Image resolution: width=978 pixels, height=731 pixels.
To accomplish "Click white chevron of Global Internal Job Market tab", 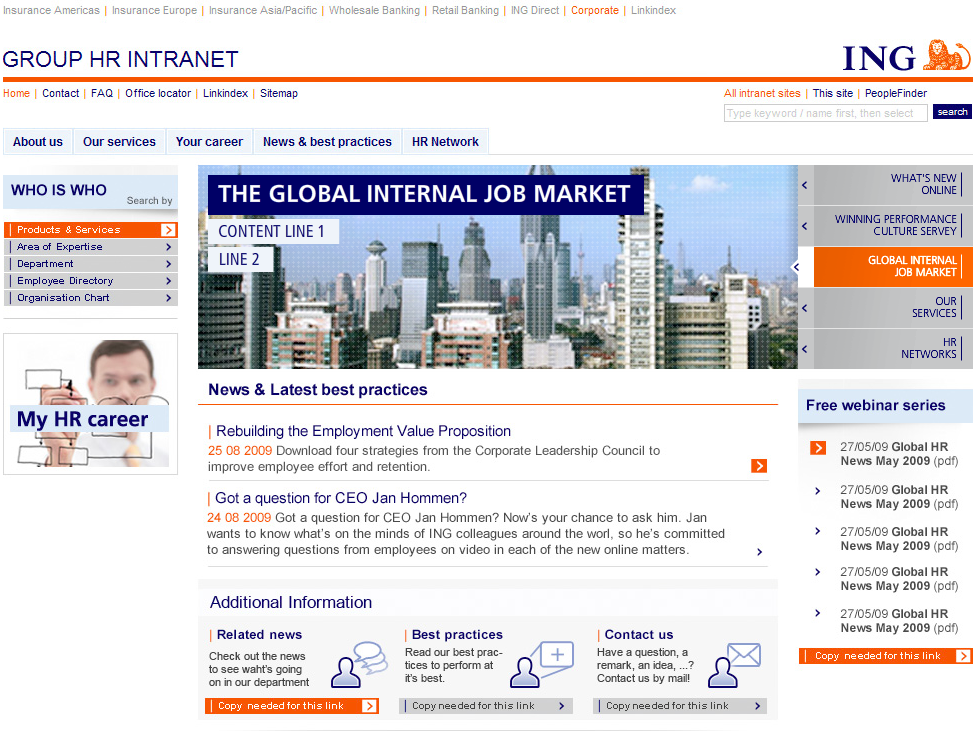I will pyautogui.click(x=795, y=267).
